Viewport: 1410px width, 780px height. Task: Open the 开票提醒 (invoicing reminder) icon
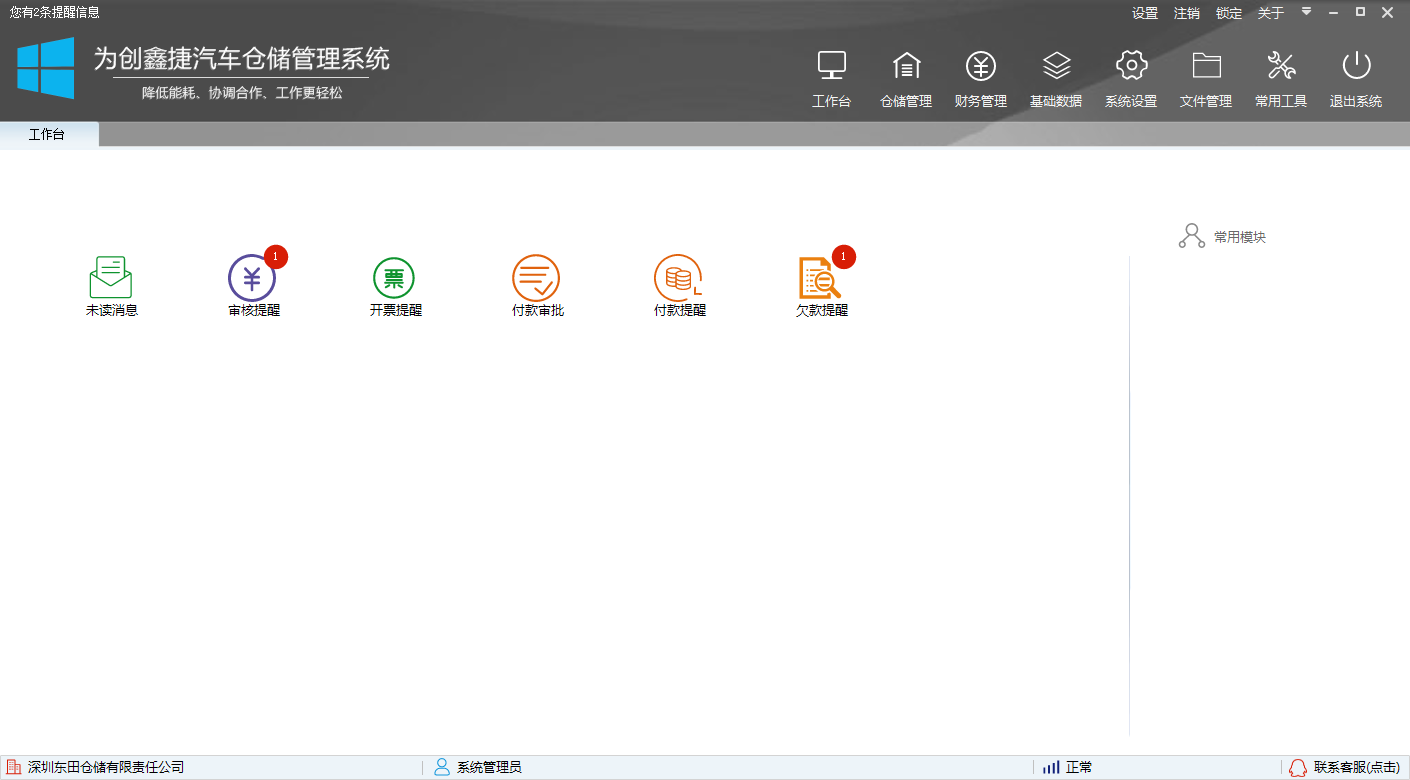coord(395,285)
